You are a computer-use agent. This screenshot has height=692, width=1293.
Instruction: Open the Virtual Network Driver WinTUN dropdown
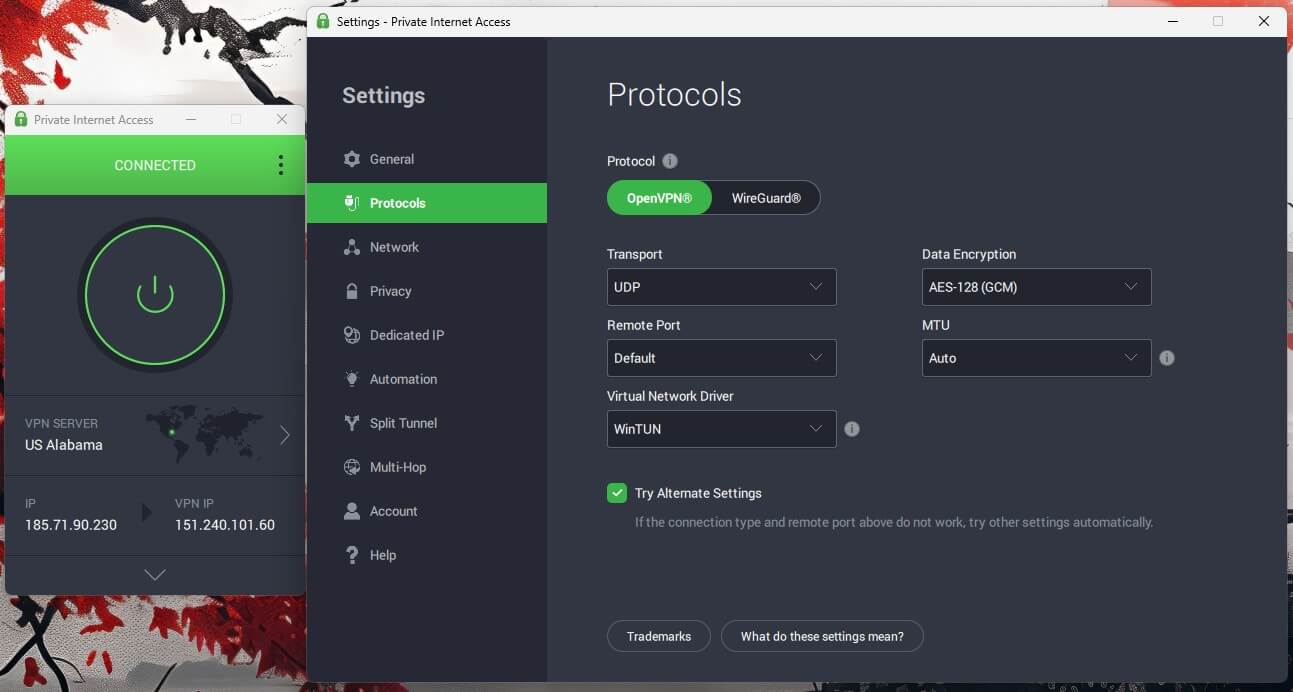pyautogui.click(x=721, y=429)
